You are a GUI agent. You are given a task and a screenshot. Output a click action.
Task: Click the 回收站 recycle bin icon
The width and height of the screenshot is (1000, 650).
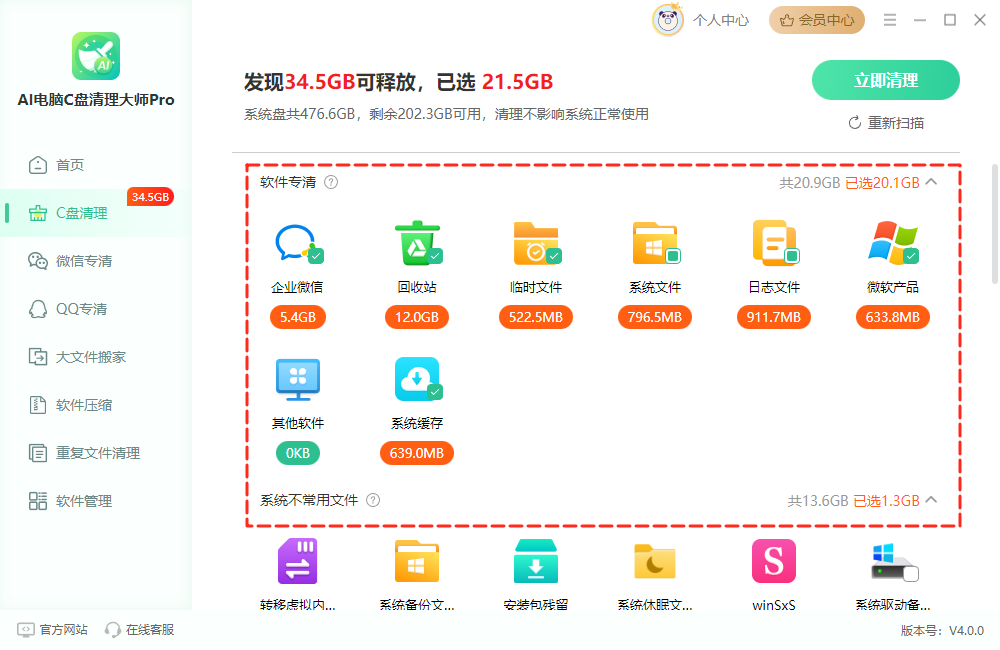coord(417,243)
